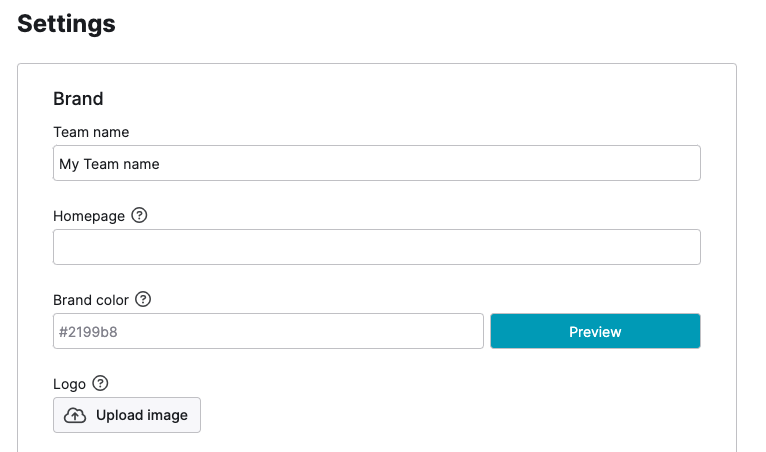Click the #2199b8 placeholder text
This screenshot has height=452, width=766.
[88, 332]
